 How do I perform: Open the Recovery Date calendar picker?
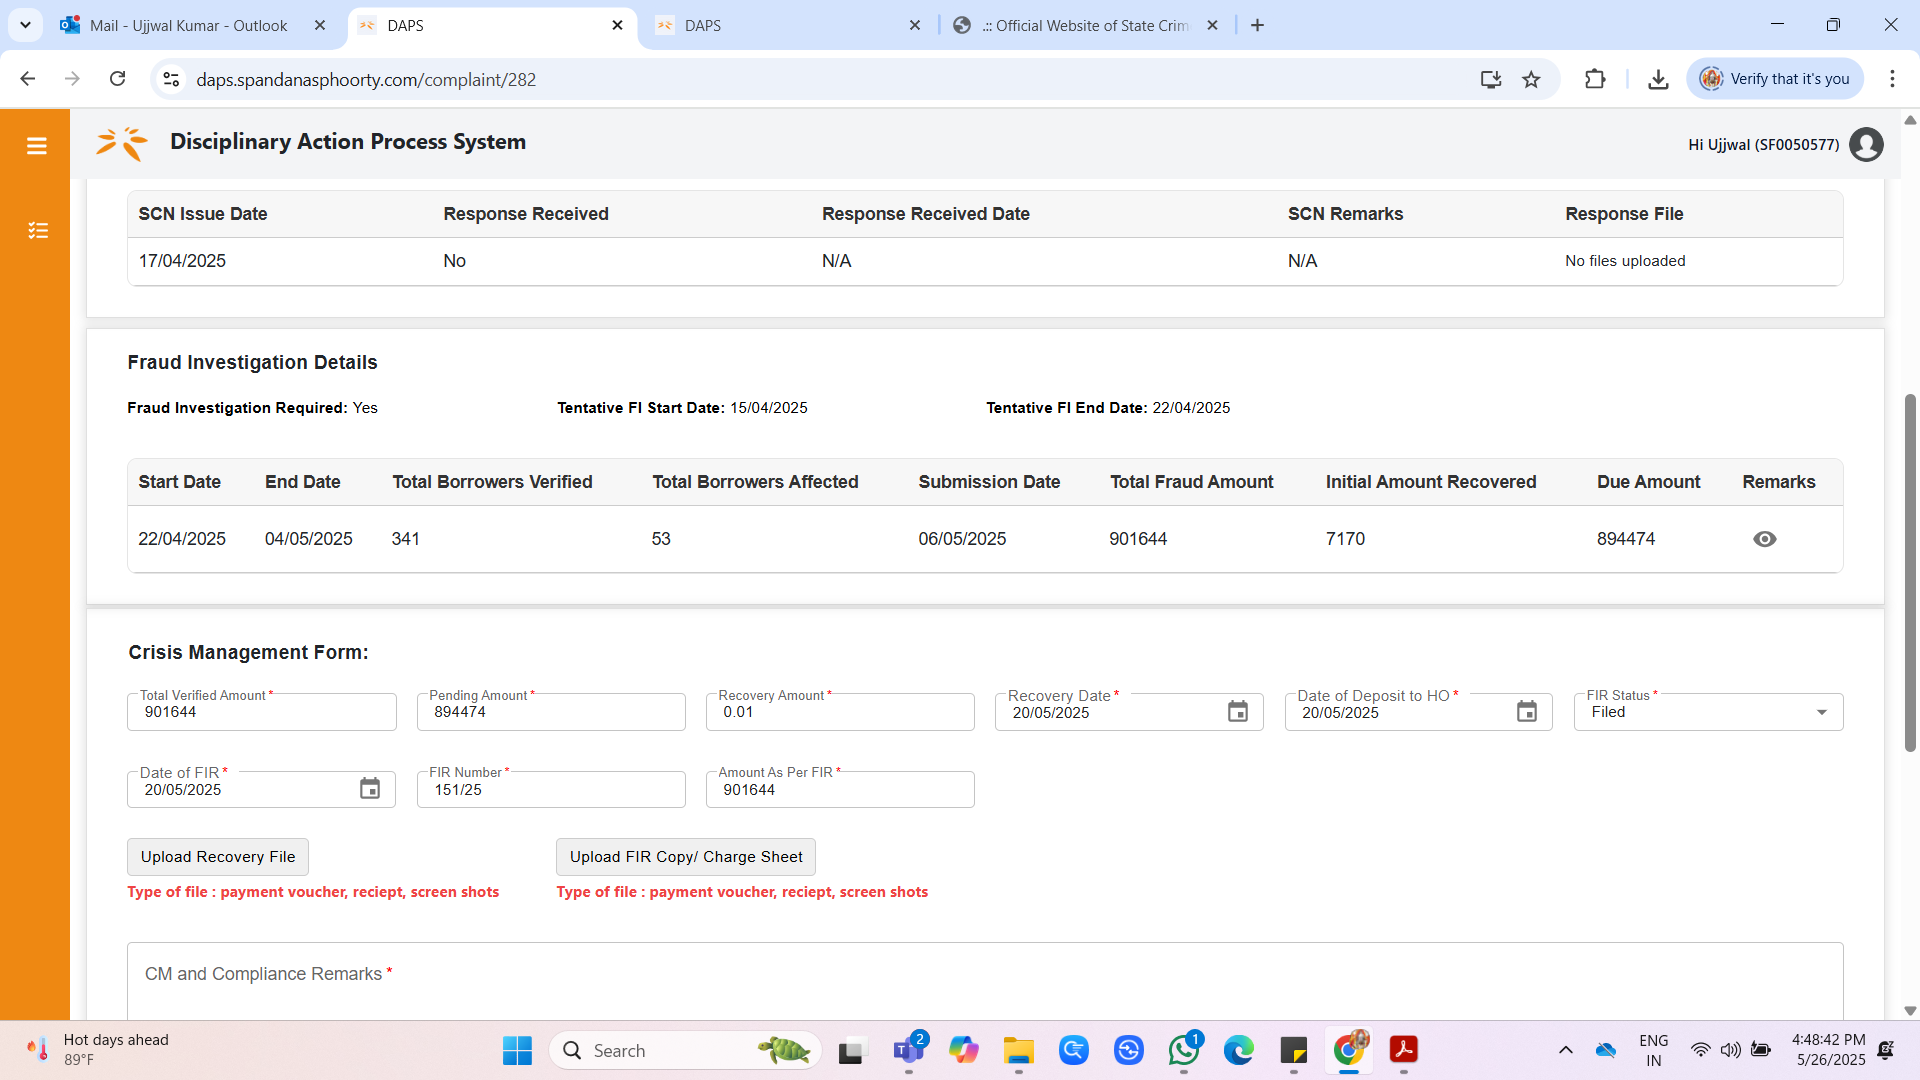coord(1238,712)
